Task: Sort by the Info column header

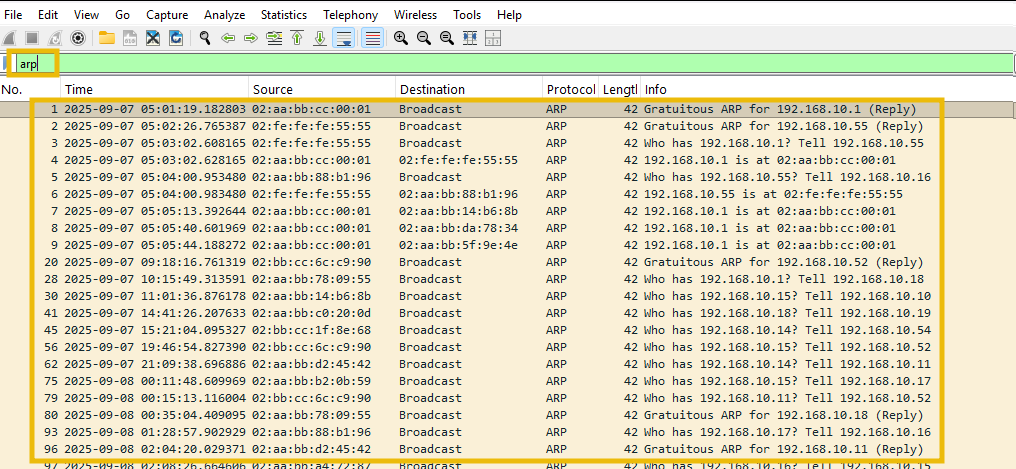Action: [x=828, y=89]
